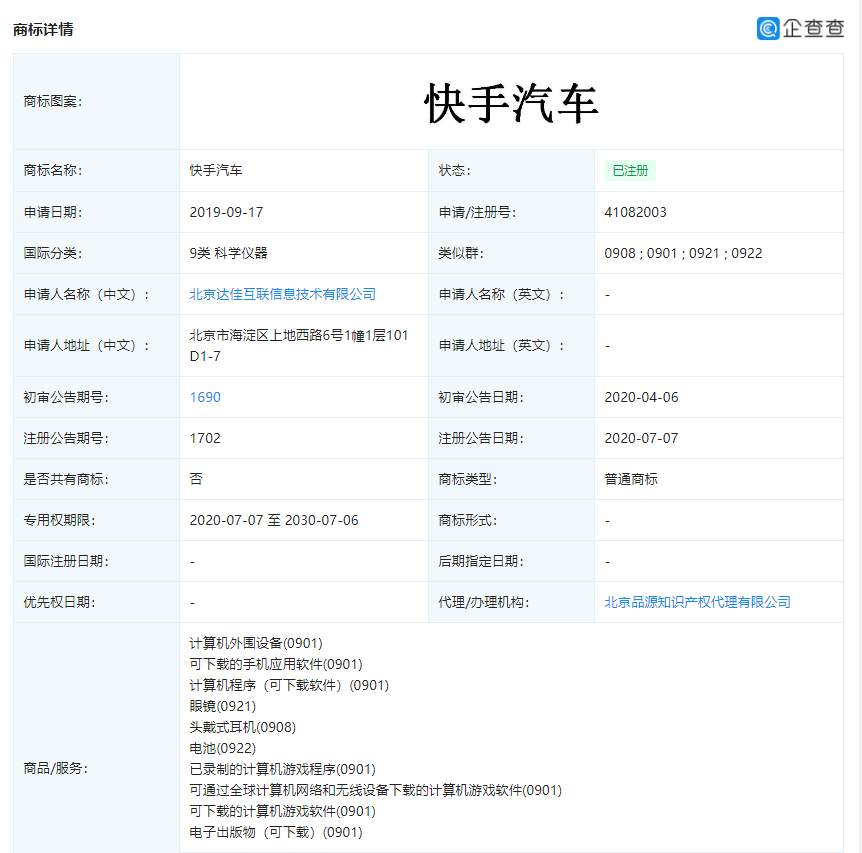Click the large 快手汽车 trademark image
Screen dimensions: 862x853
point(511,104)
